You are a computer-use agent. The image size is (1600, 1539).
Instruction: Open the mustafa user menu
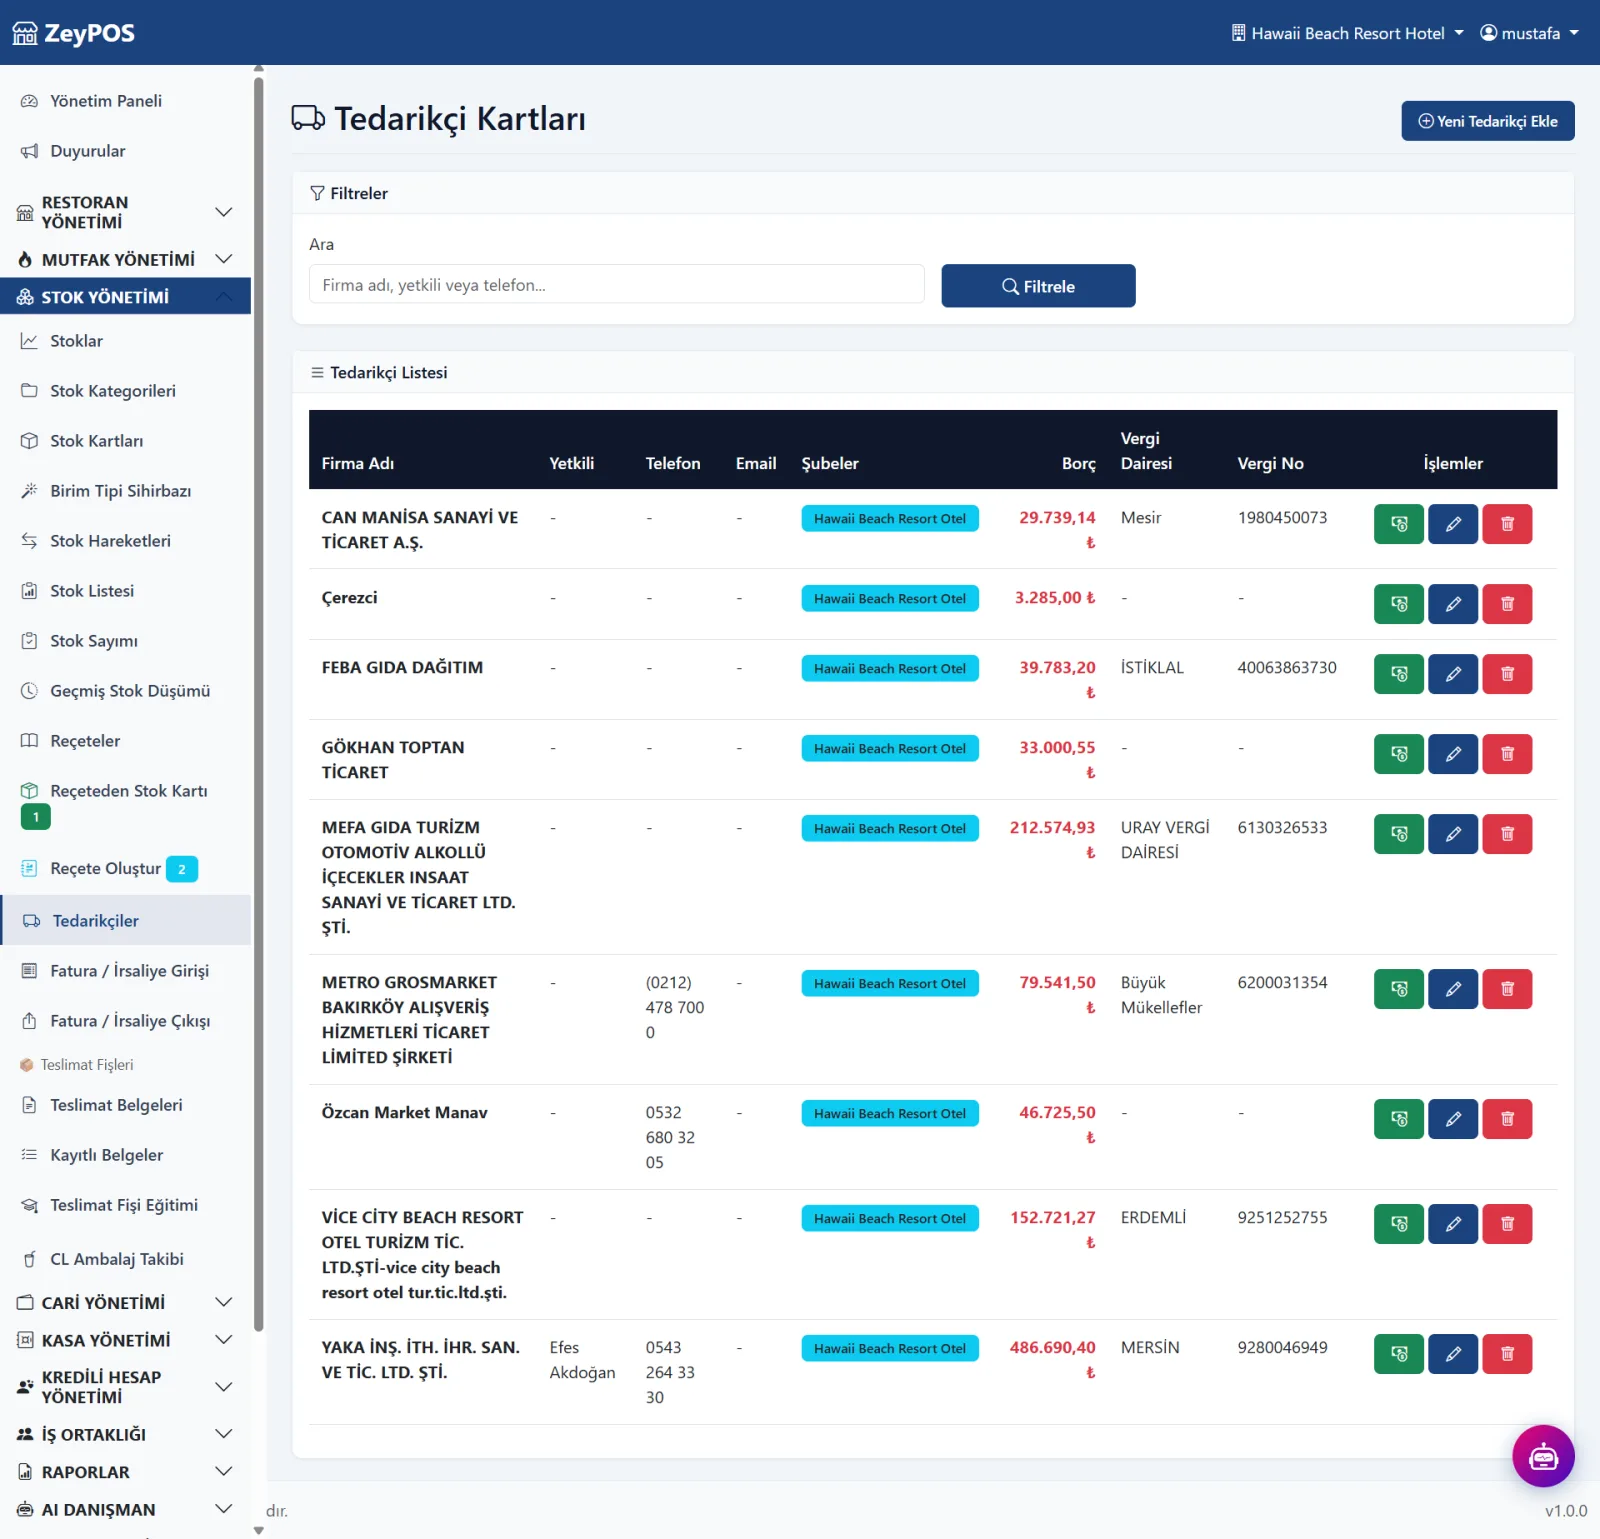pos(1529,33)
